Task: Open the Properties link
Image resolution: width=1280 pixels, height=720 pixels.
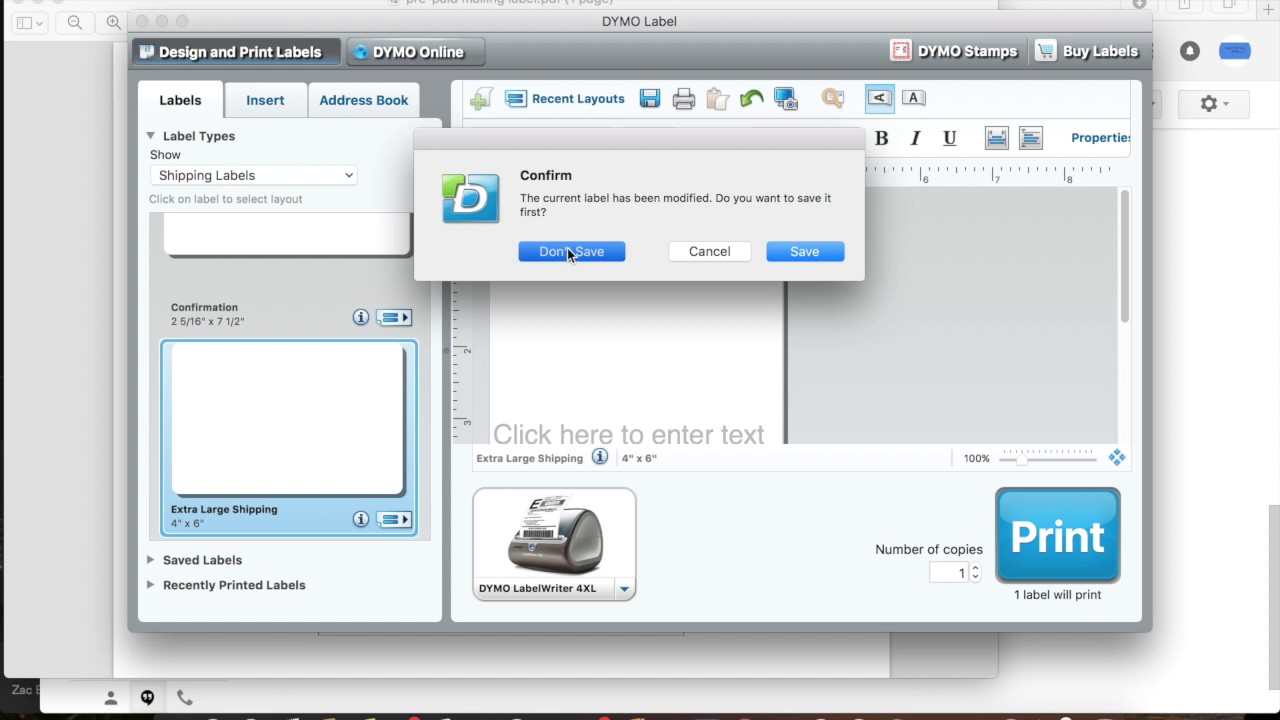Action: click(1101, 138)
